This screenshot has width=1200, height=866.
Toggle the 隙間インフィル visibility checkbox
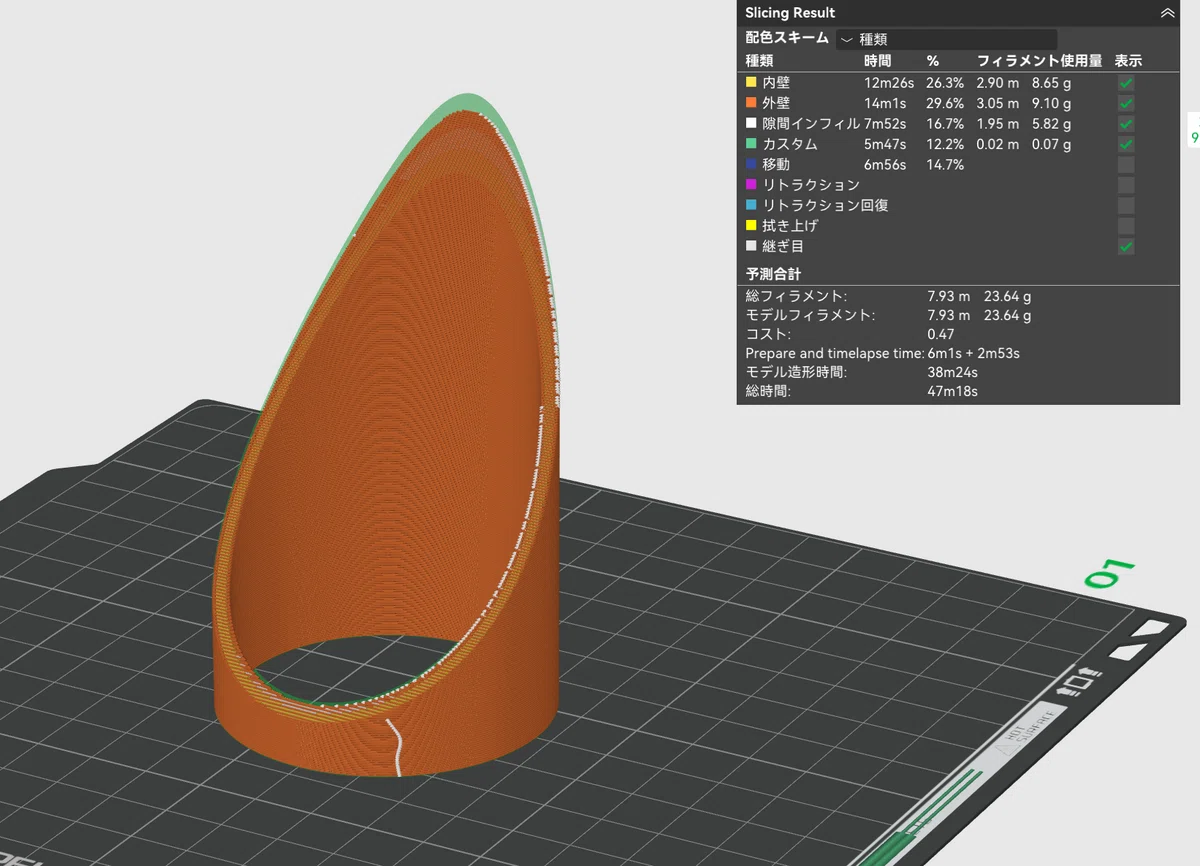[x=1126, y=124]
